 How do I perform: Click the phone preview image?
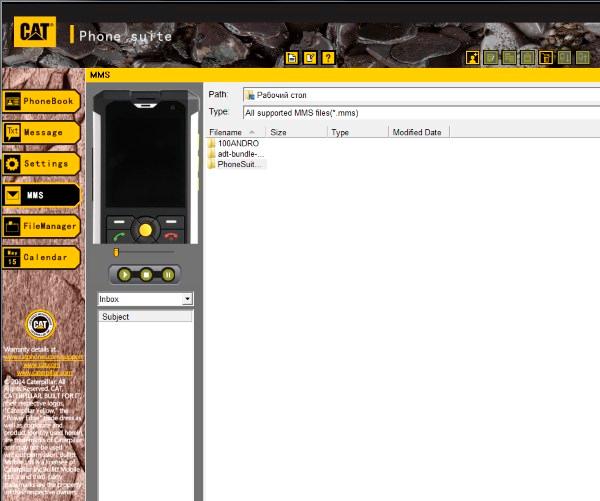[145, 167]
